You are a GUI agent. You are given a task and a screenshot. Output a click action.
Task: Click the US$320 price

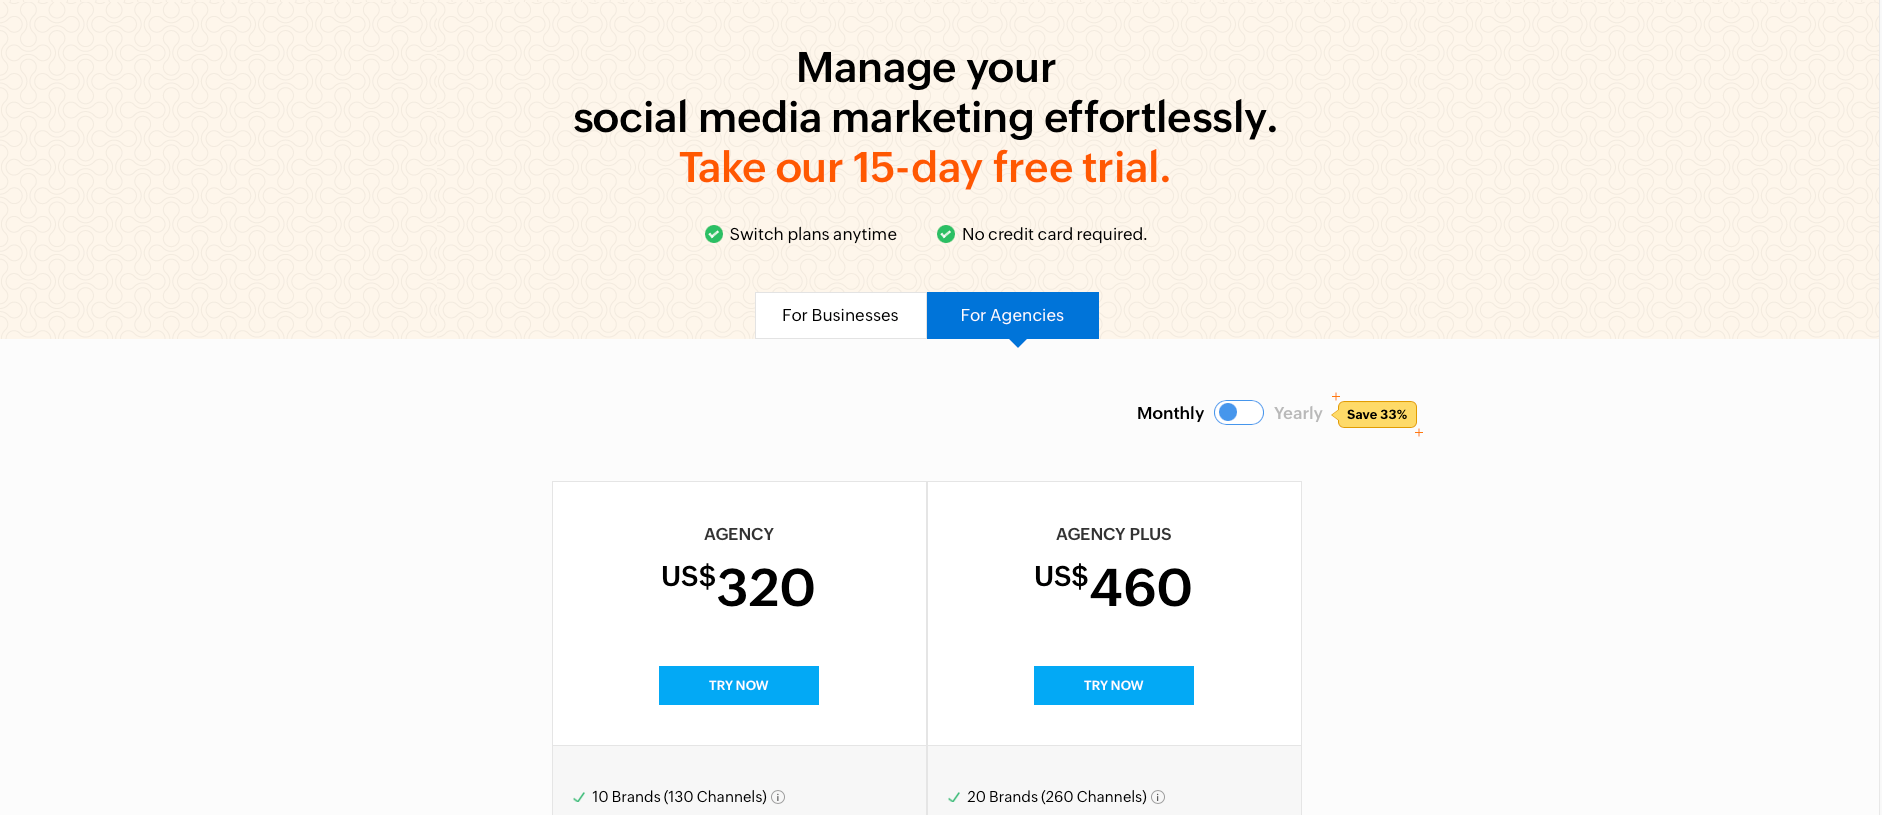738,586
